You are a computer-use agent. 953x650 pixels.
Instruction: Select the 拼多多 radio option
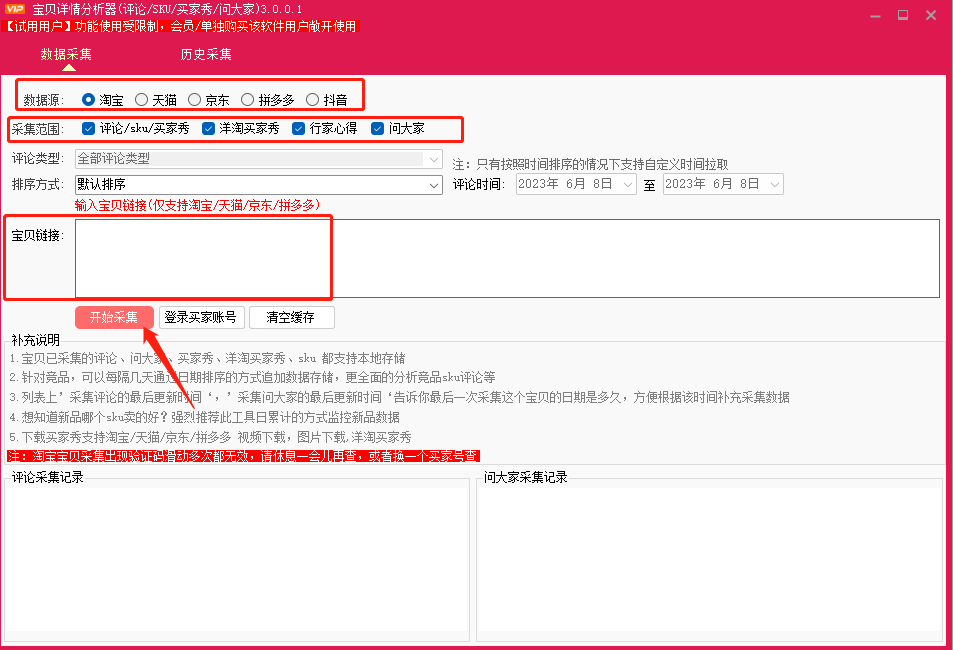247,100
